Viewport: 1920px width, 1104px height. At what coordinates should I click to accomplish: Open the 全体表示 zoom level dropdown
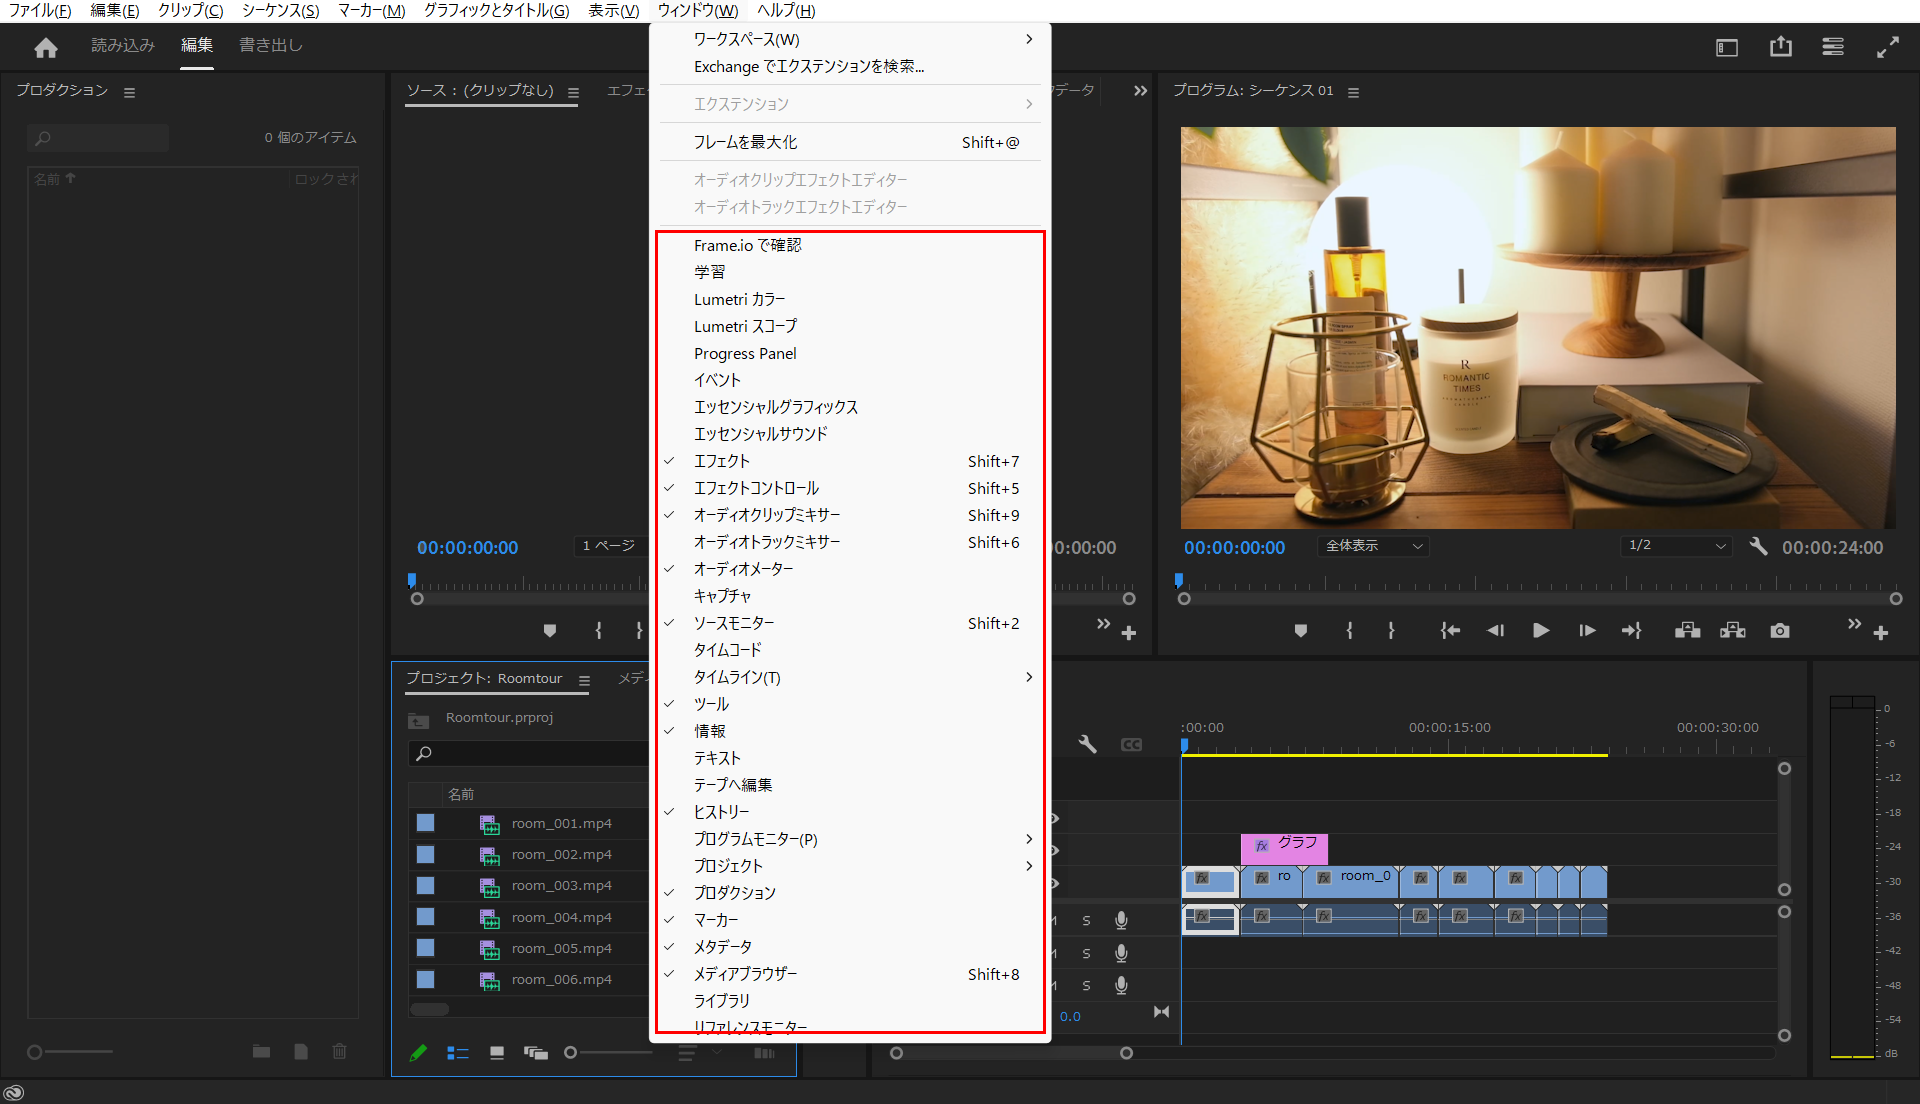click(1373, 546)
